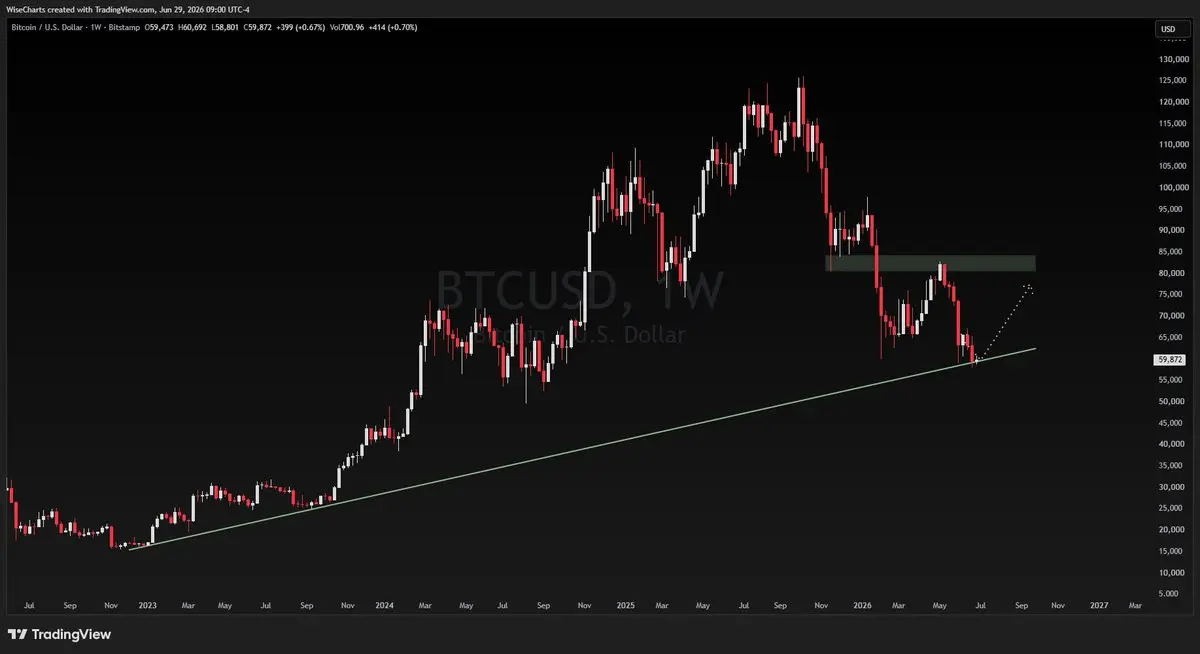The image size is (1200, 654).
Task: Click the volume reading Vol700.96
Action: (x=347, y=27)
